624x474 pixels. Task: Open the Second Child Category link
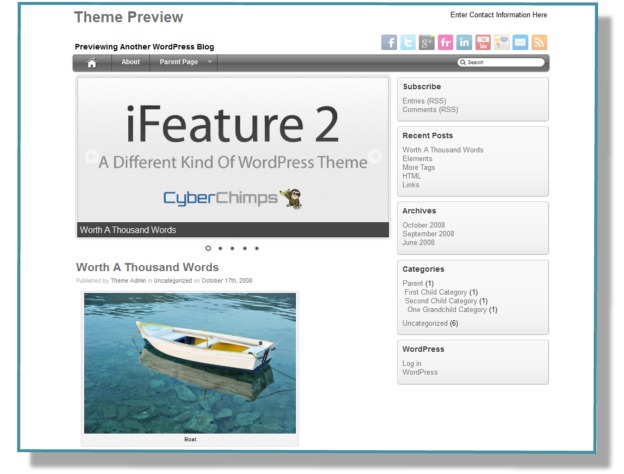[x=441, y=301]
